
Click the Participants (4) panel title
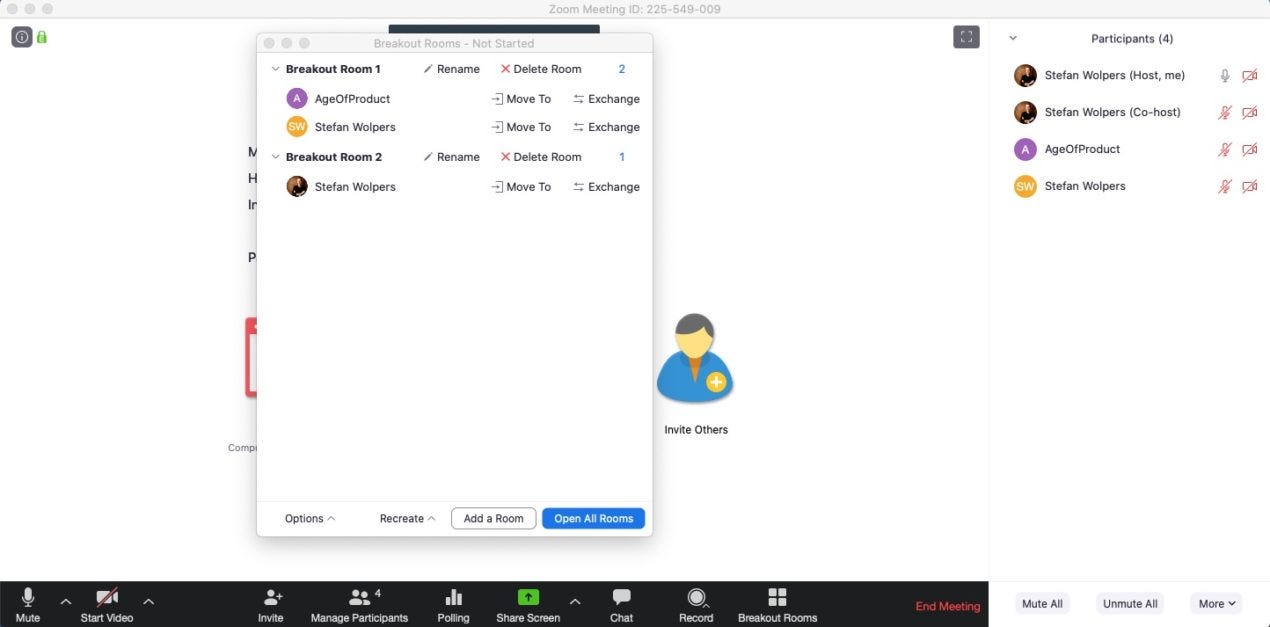tap(1132, 38)
